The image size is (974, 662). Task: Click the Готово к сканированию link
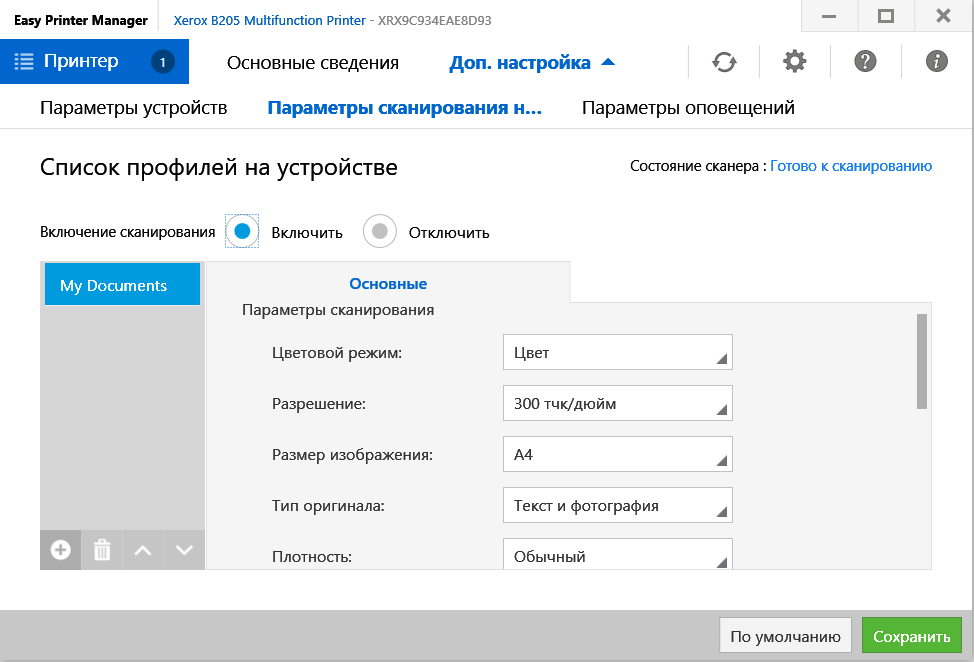(x=851, y=166)
